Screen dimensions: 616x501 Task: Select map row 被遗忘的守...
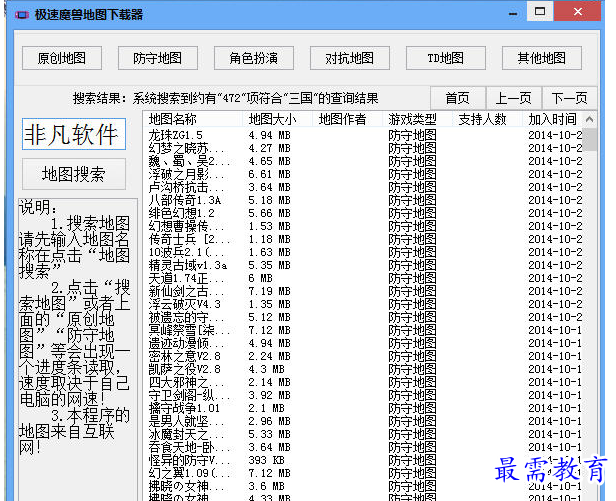tap(365, 317)
